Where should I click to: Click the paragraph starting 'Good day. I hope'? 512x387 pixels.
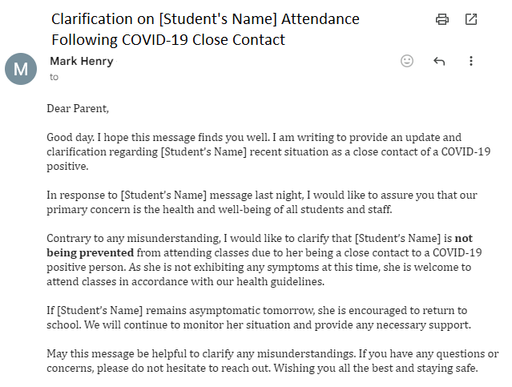pyautogui.click(x=268, y=152)
